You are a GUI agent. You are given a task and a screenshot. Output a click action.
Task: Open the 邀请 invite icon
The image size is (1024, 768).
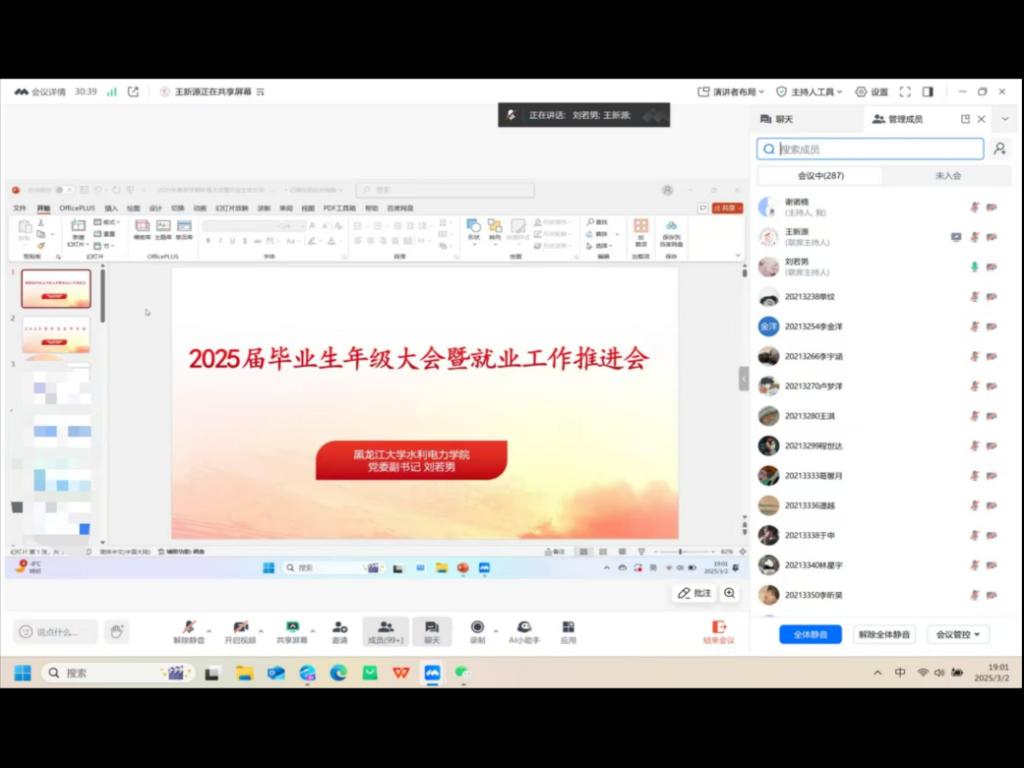tap(340, 631)
